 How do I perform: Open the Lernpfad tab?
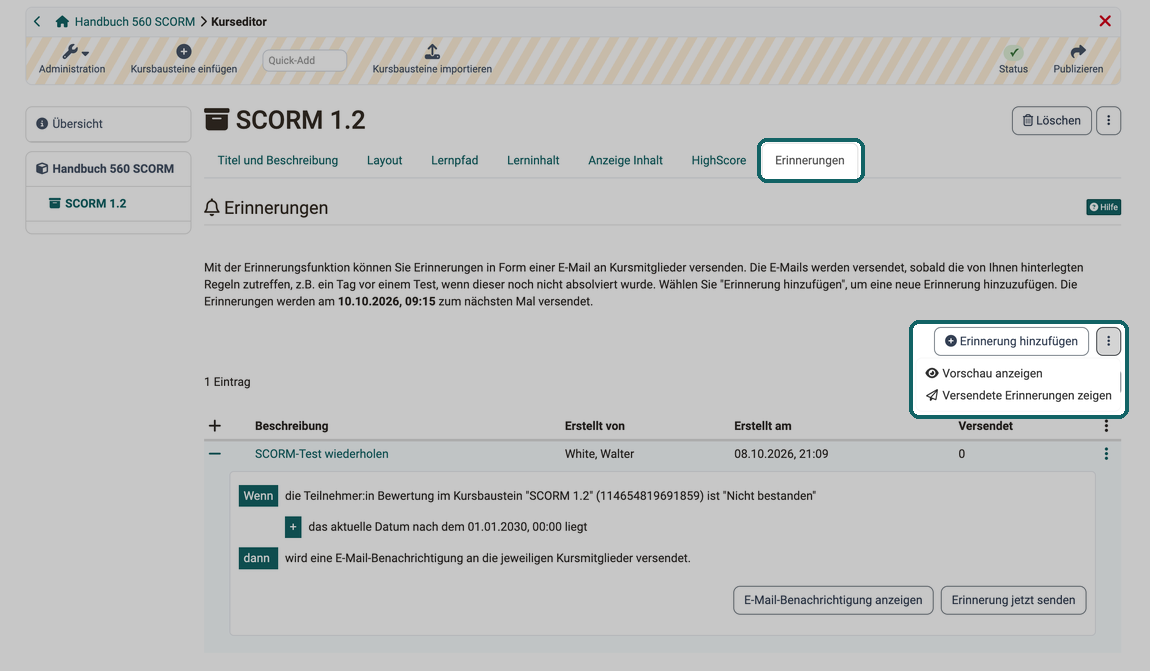click(454, 161)
